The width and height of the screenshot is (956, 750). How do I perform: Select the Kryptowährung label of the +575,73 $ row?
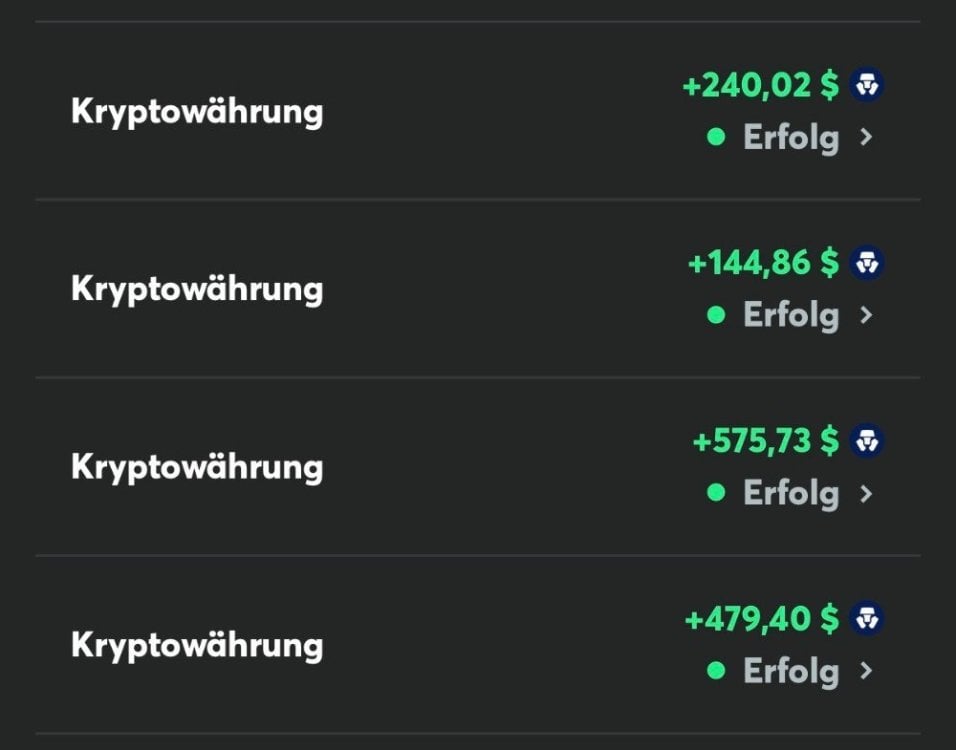(197, 467)
